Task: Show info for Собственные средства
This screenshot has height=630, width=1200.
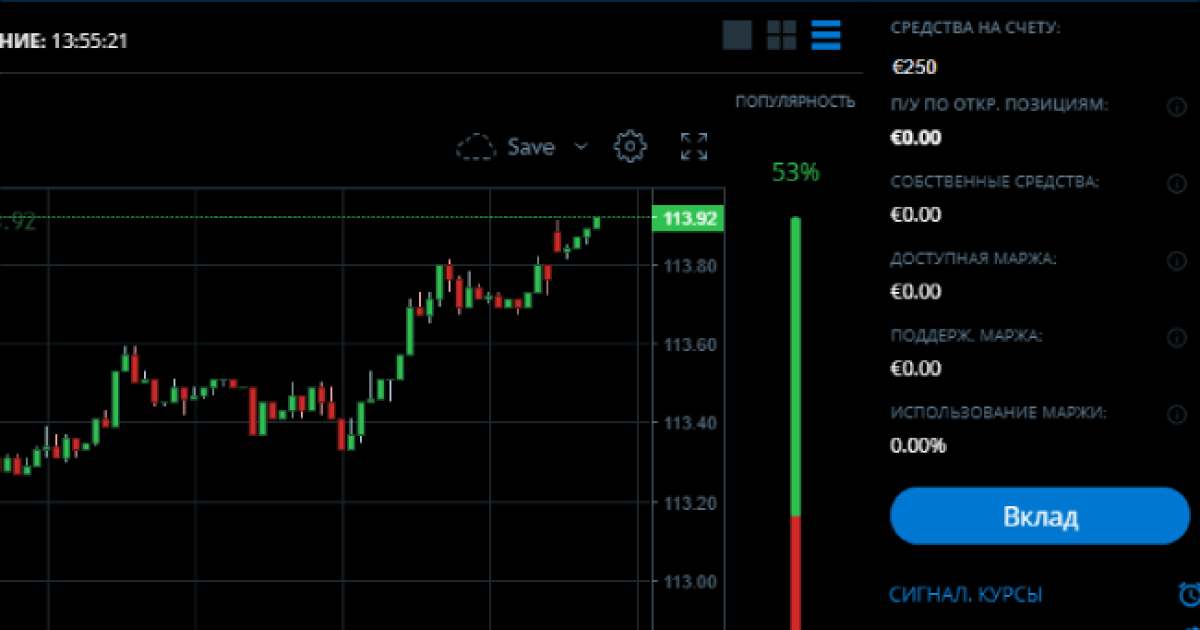Action: 1176,184
